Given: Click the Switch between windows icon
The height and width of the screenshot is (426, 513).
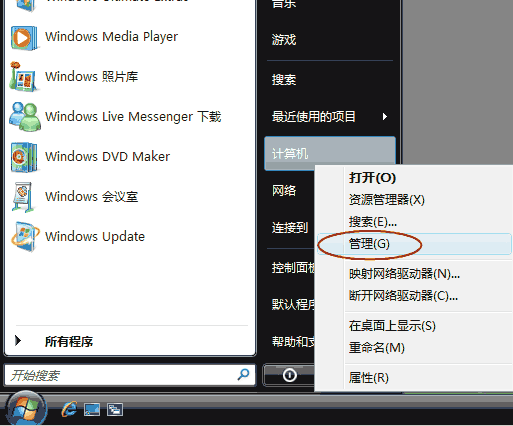Looking at the screenshot, I should pos(115,410).
